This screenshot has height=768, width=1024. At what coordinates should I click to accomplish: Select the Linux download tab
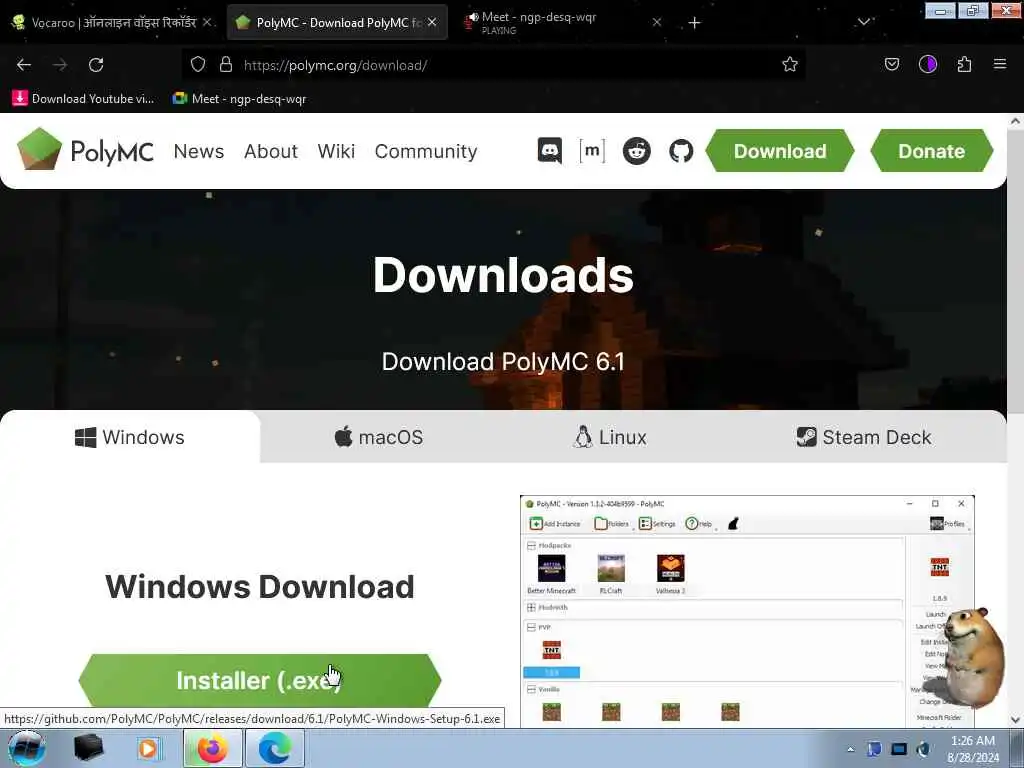tap(609, 437)
